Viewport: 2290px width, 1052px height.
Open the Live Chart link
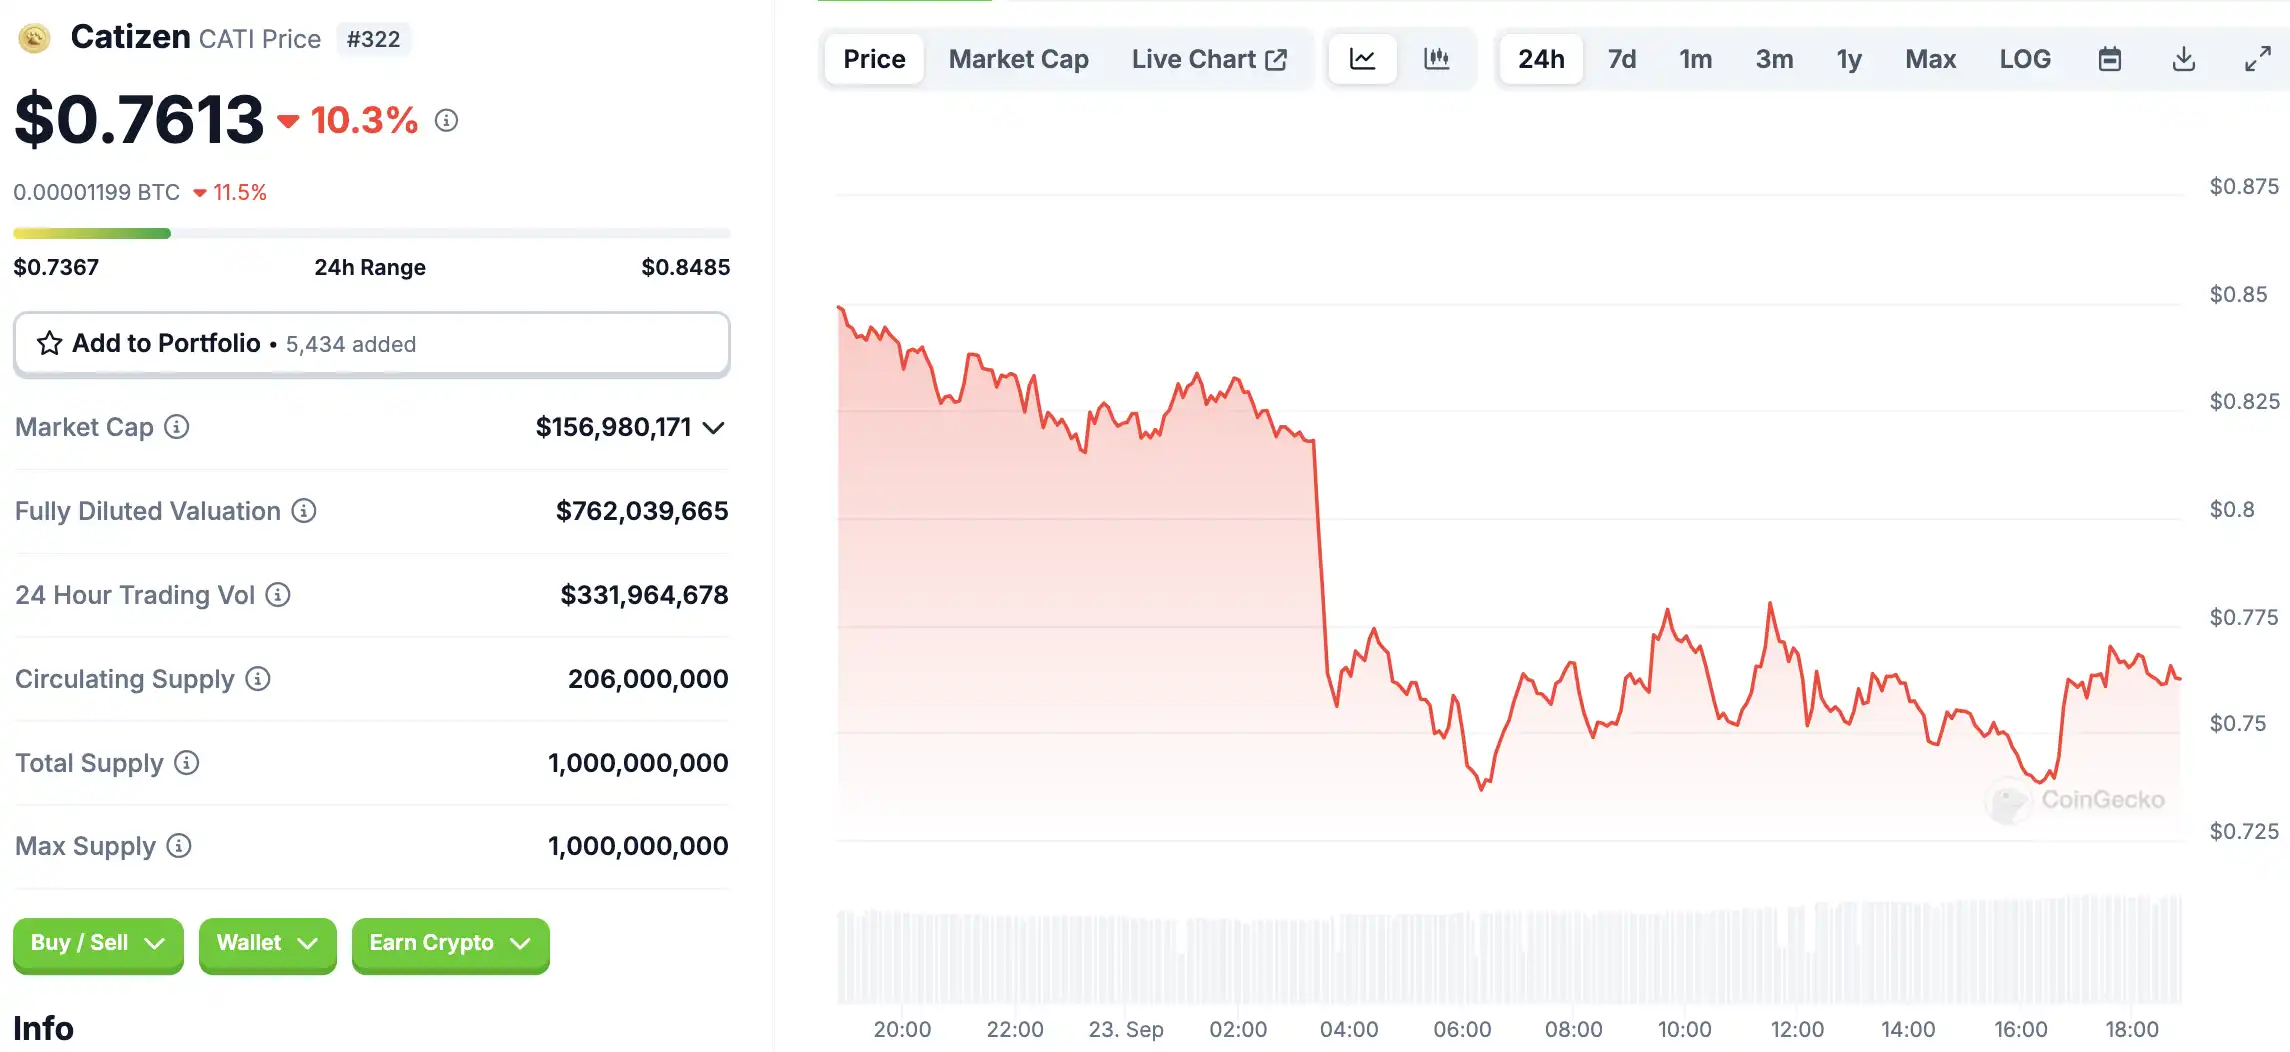coord(1208,59)
